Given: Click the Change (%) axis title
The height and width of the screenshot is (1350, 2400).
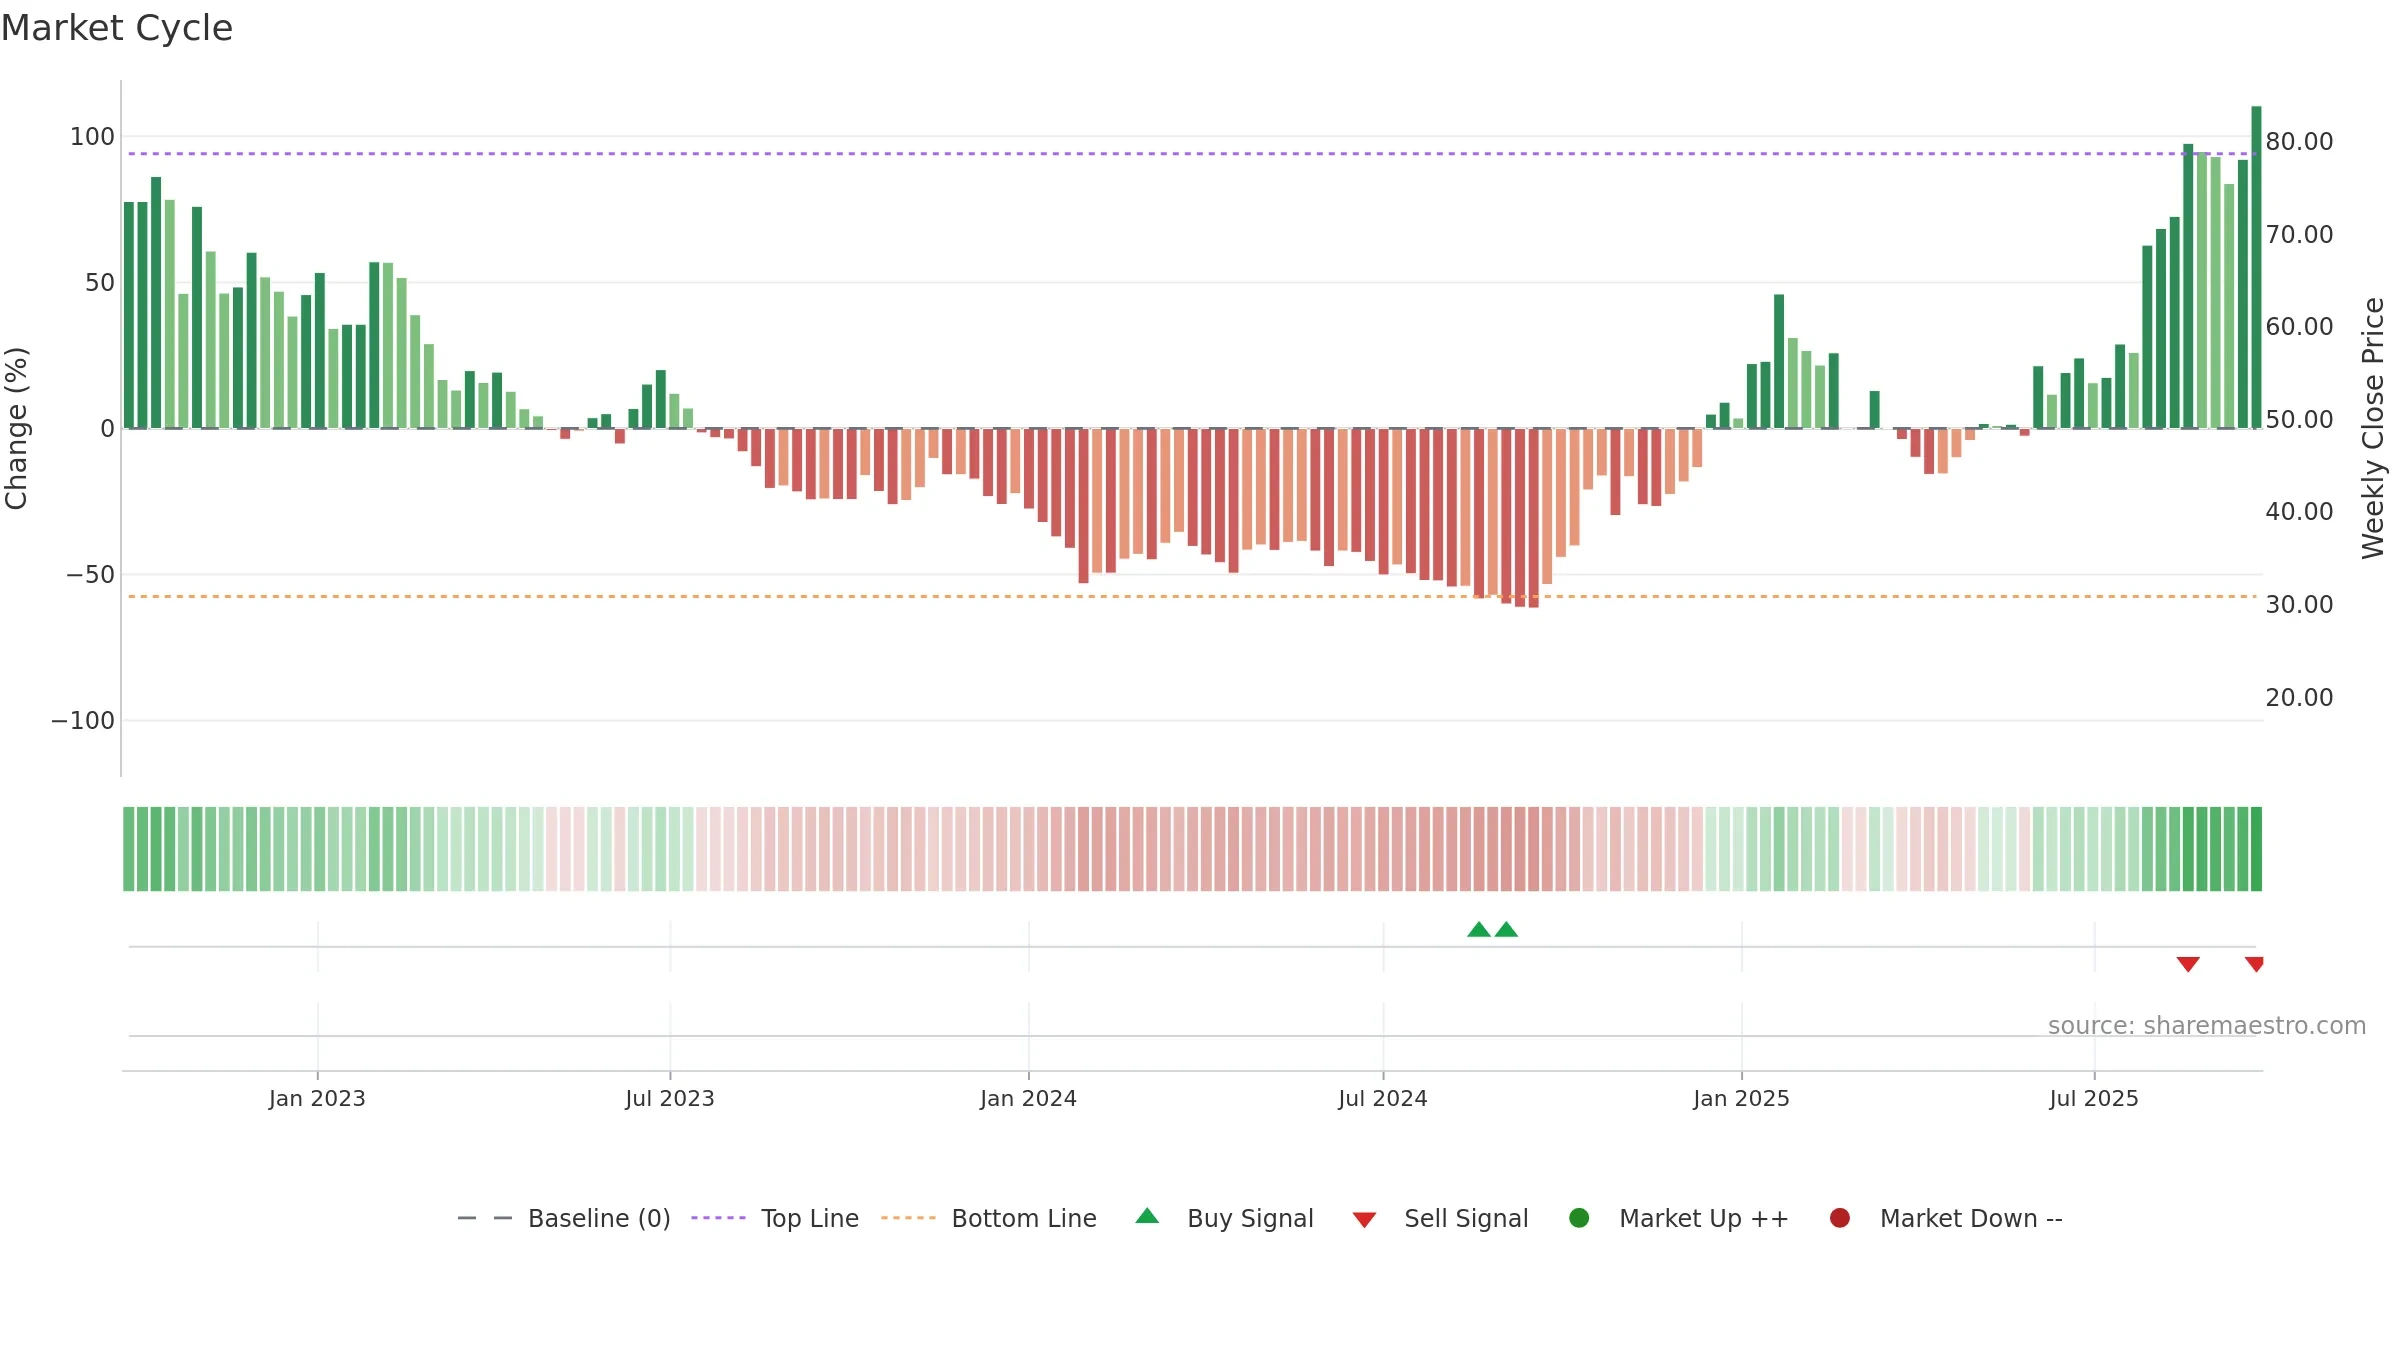Looking at the screenshot, I should pos(16,428).
